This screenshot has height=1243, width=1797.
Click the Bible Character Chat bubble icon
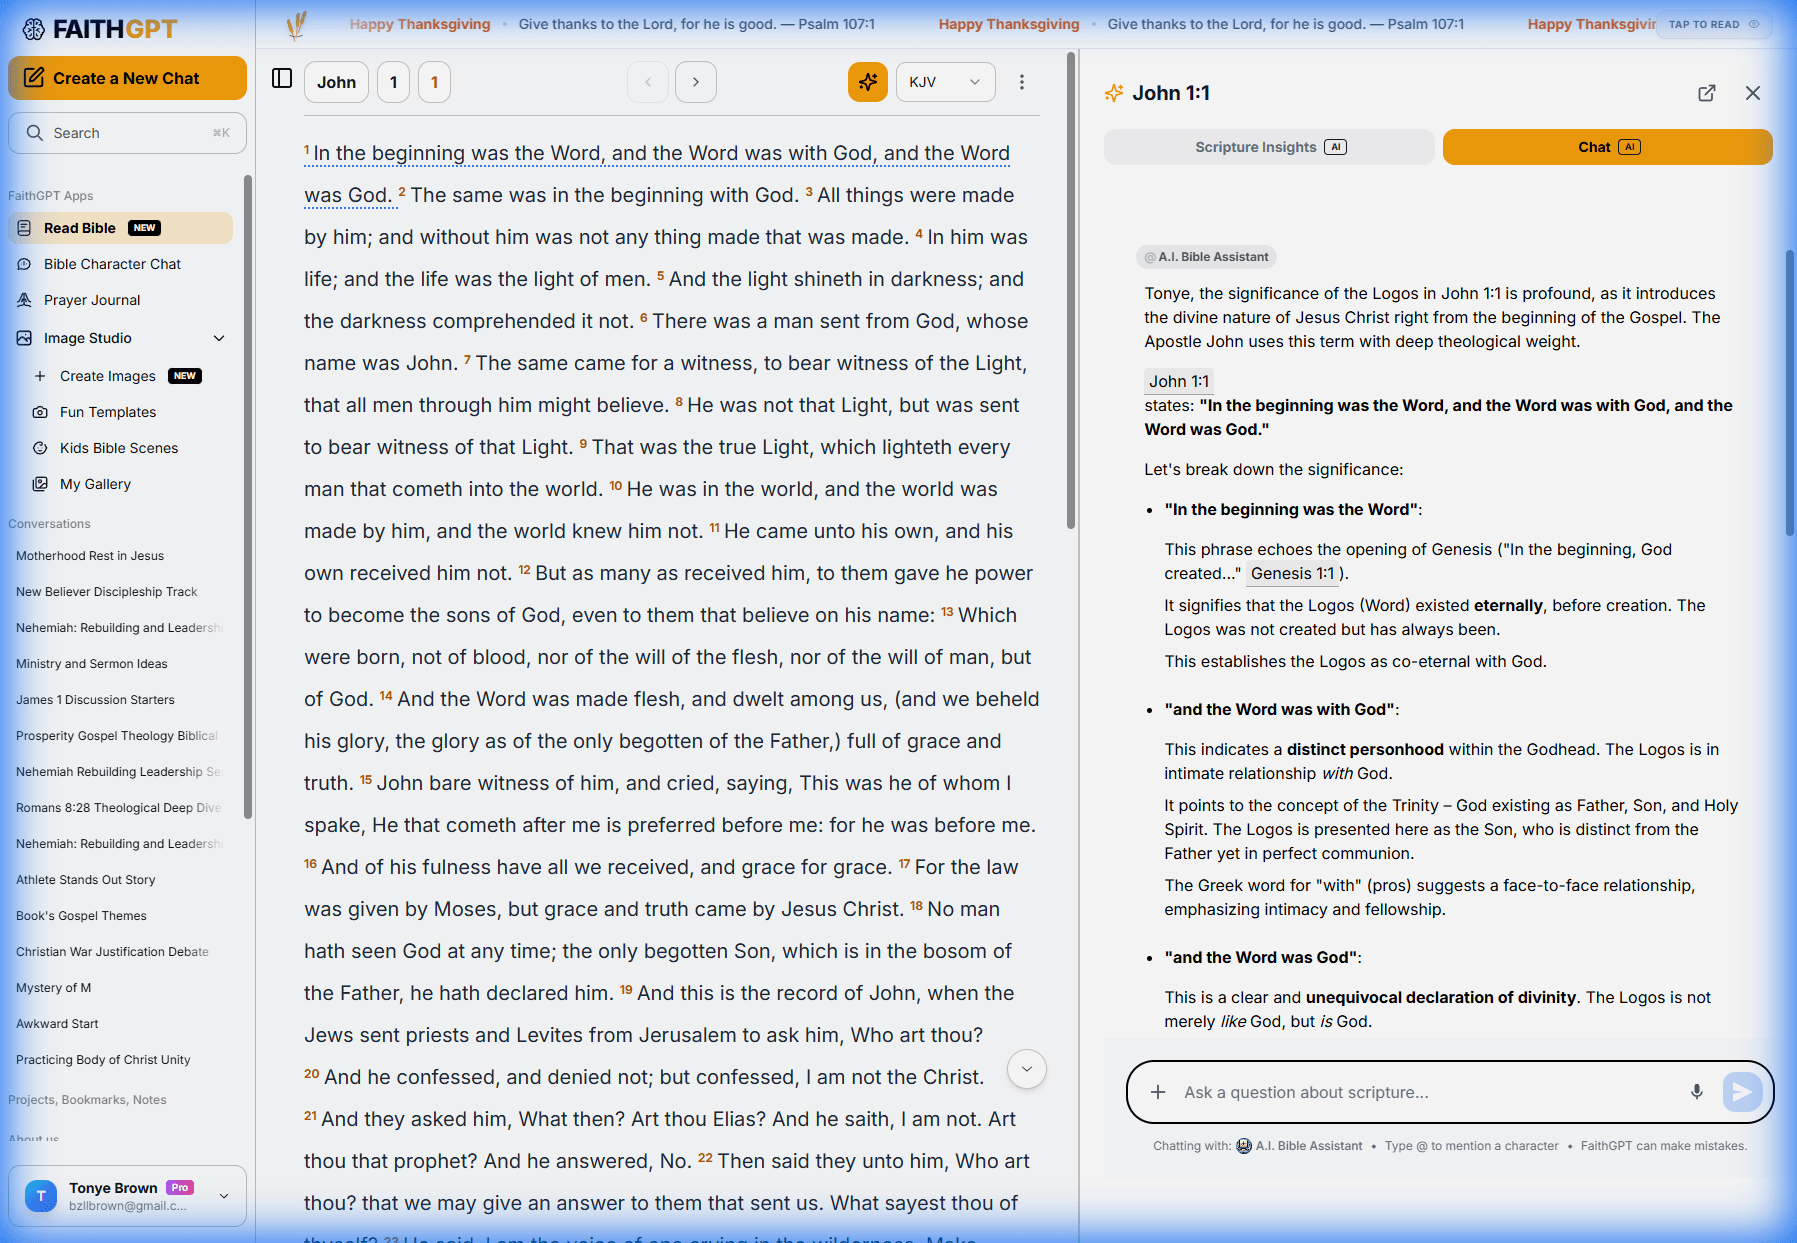click(x=25, y=264)
